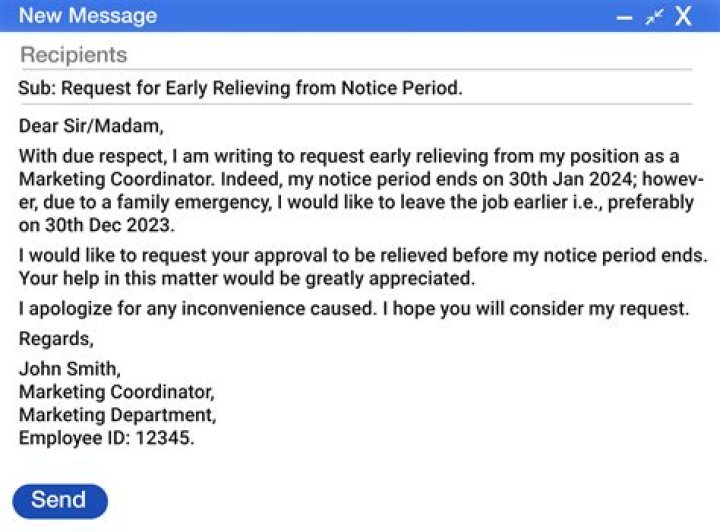Viewport: 720px width, 532px height.
Task: Click the subject line about Early Relieving
Action: click(x=240, y=88)
